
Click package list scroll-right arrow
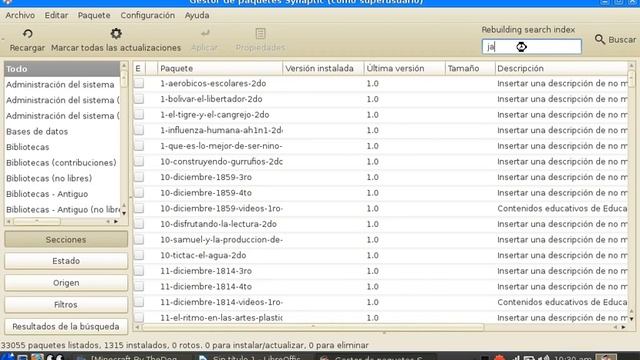(624, 327)
